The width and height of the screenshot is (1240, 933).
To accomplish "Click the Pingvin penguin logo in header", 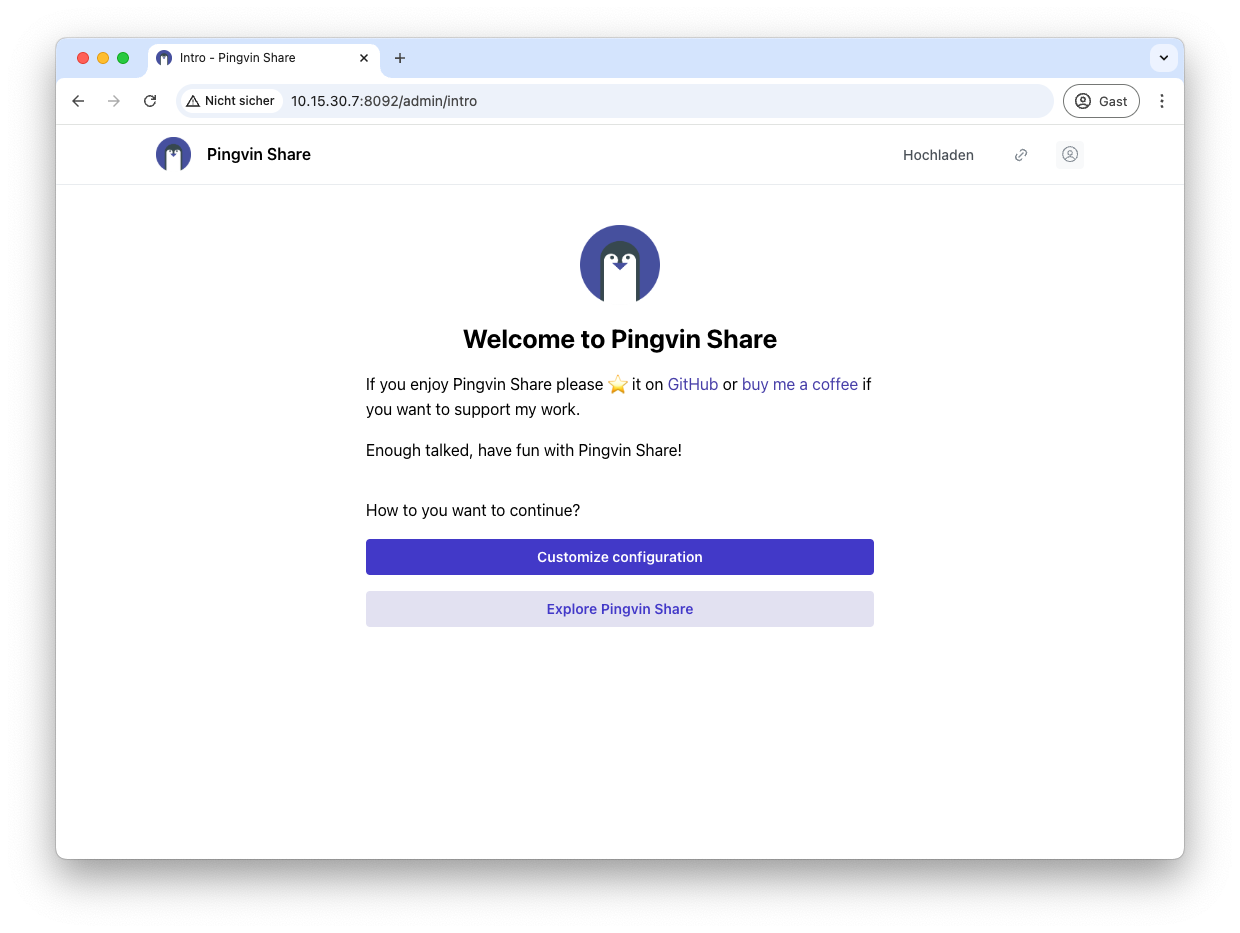I will (x=173, y=154).
